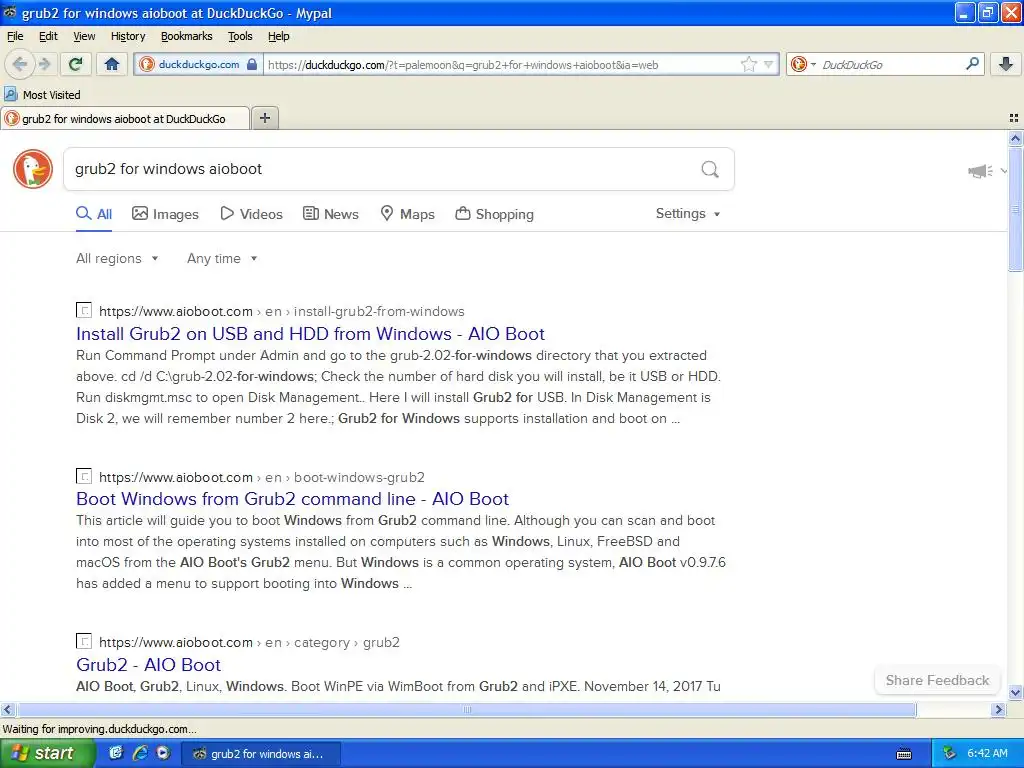
Task: Expand the Settings dropdown
Action: coord(688,214)
